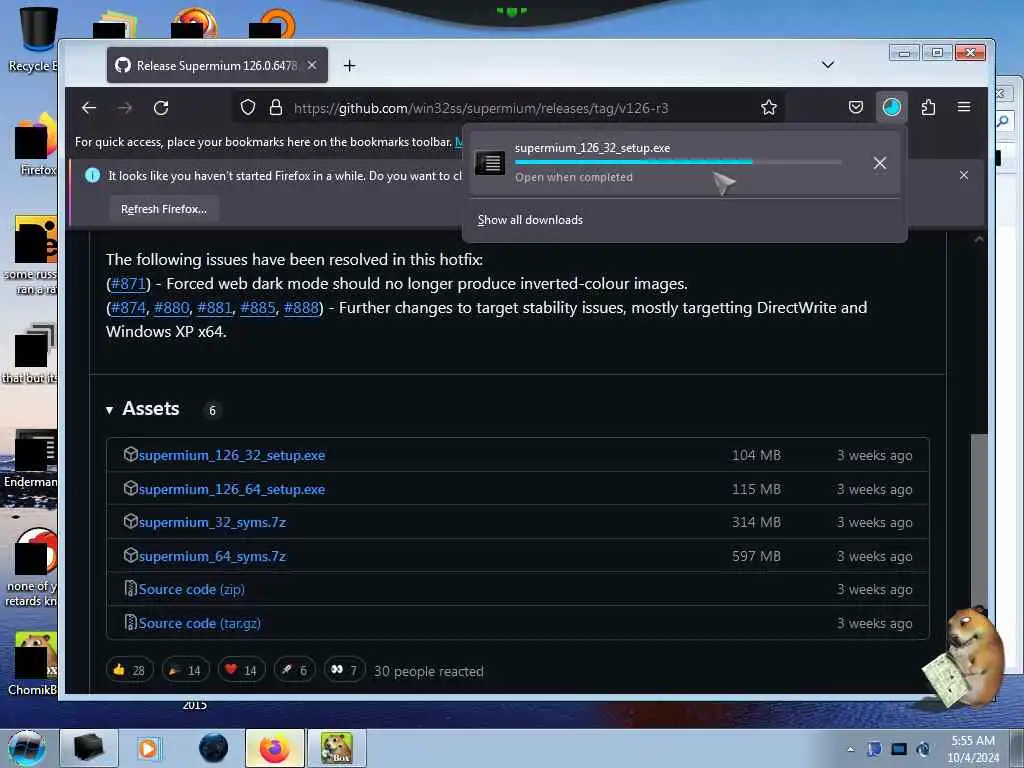Open issue link #888
The width and height of the screenshot is (1024, 768).
pyautogui.click(x=301, y=308)
